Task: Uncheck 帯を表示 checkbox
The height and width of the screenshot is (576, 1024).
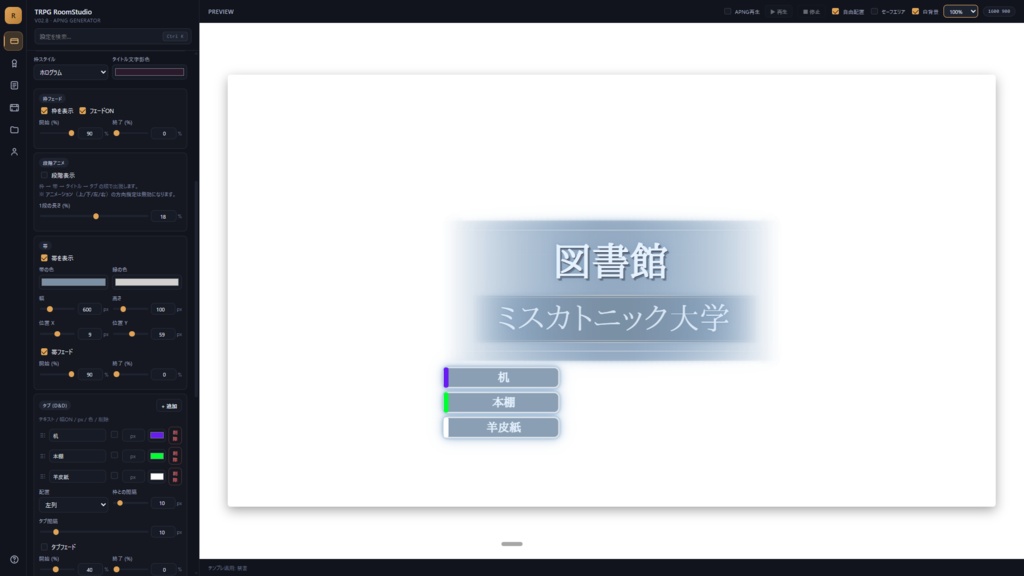Action: tap(44, 258)
